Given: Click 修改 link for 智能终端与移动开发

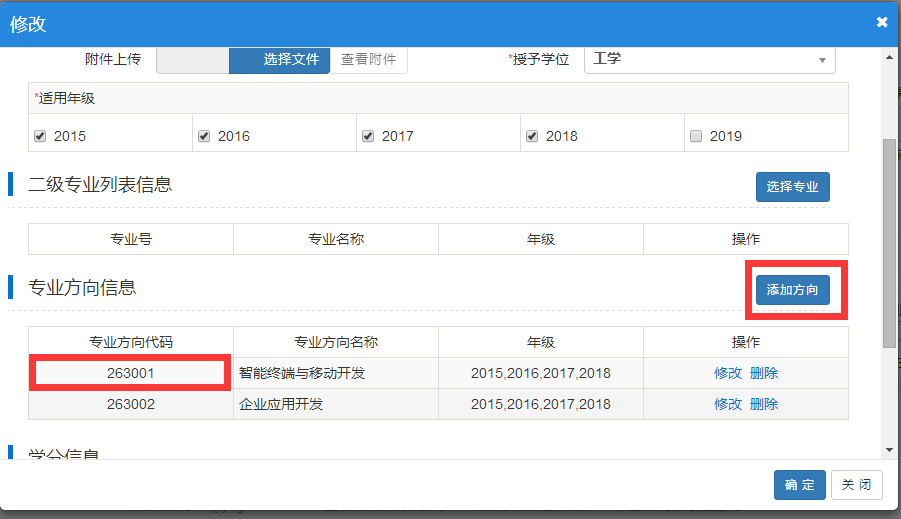Looking at the screenshot, I should click(x=727, y=373).
